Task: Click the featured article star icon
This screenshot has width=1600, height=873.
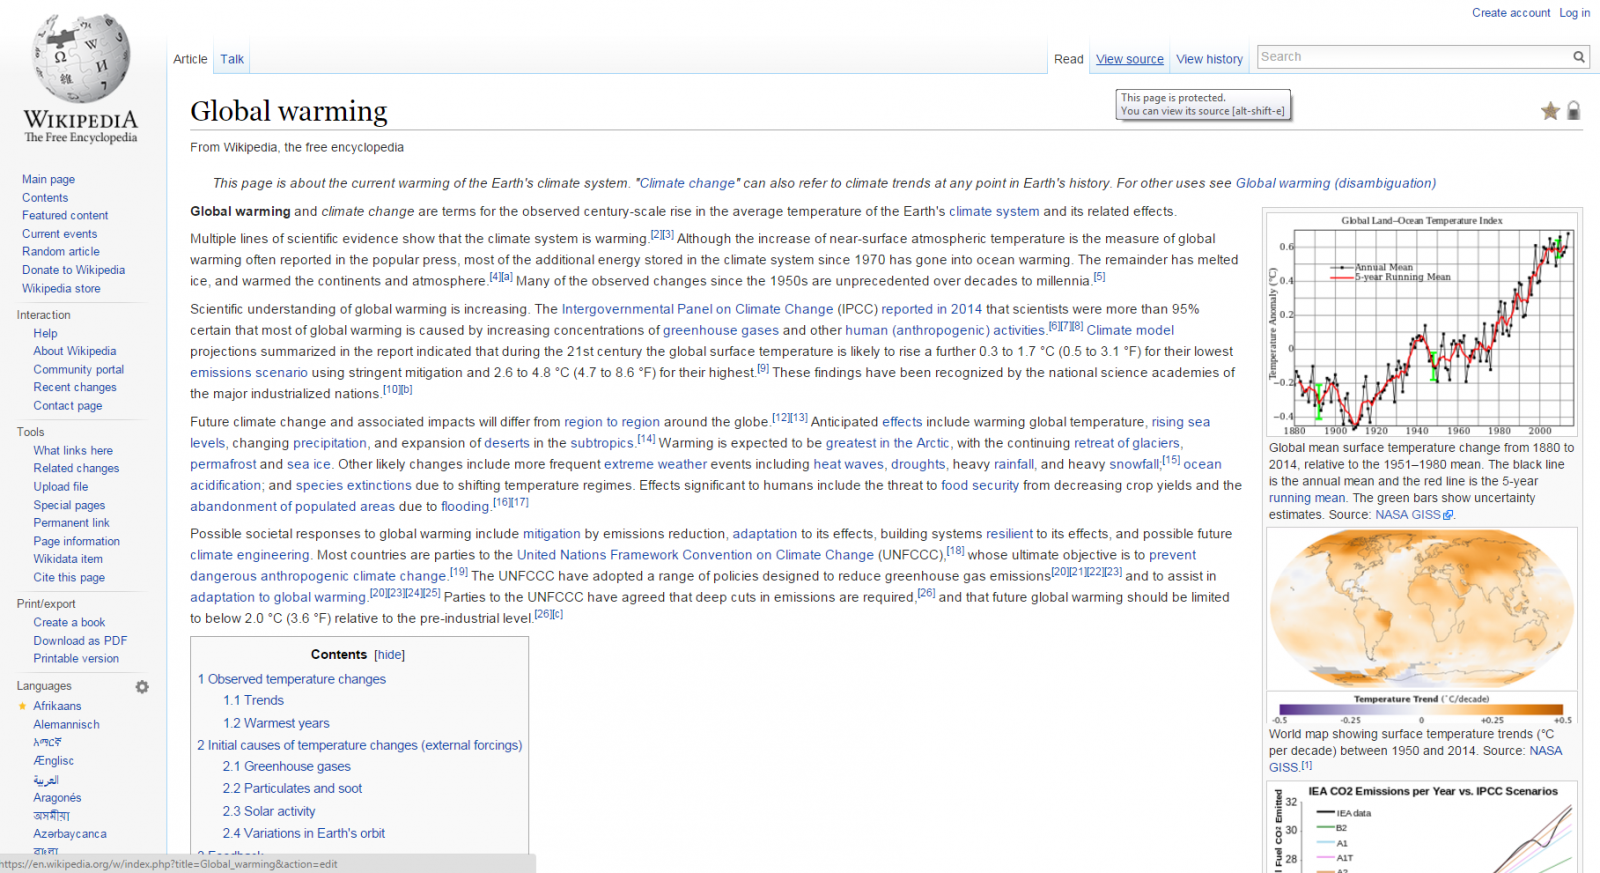Action: point(1550,111)
